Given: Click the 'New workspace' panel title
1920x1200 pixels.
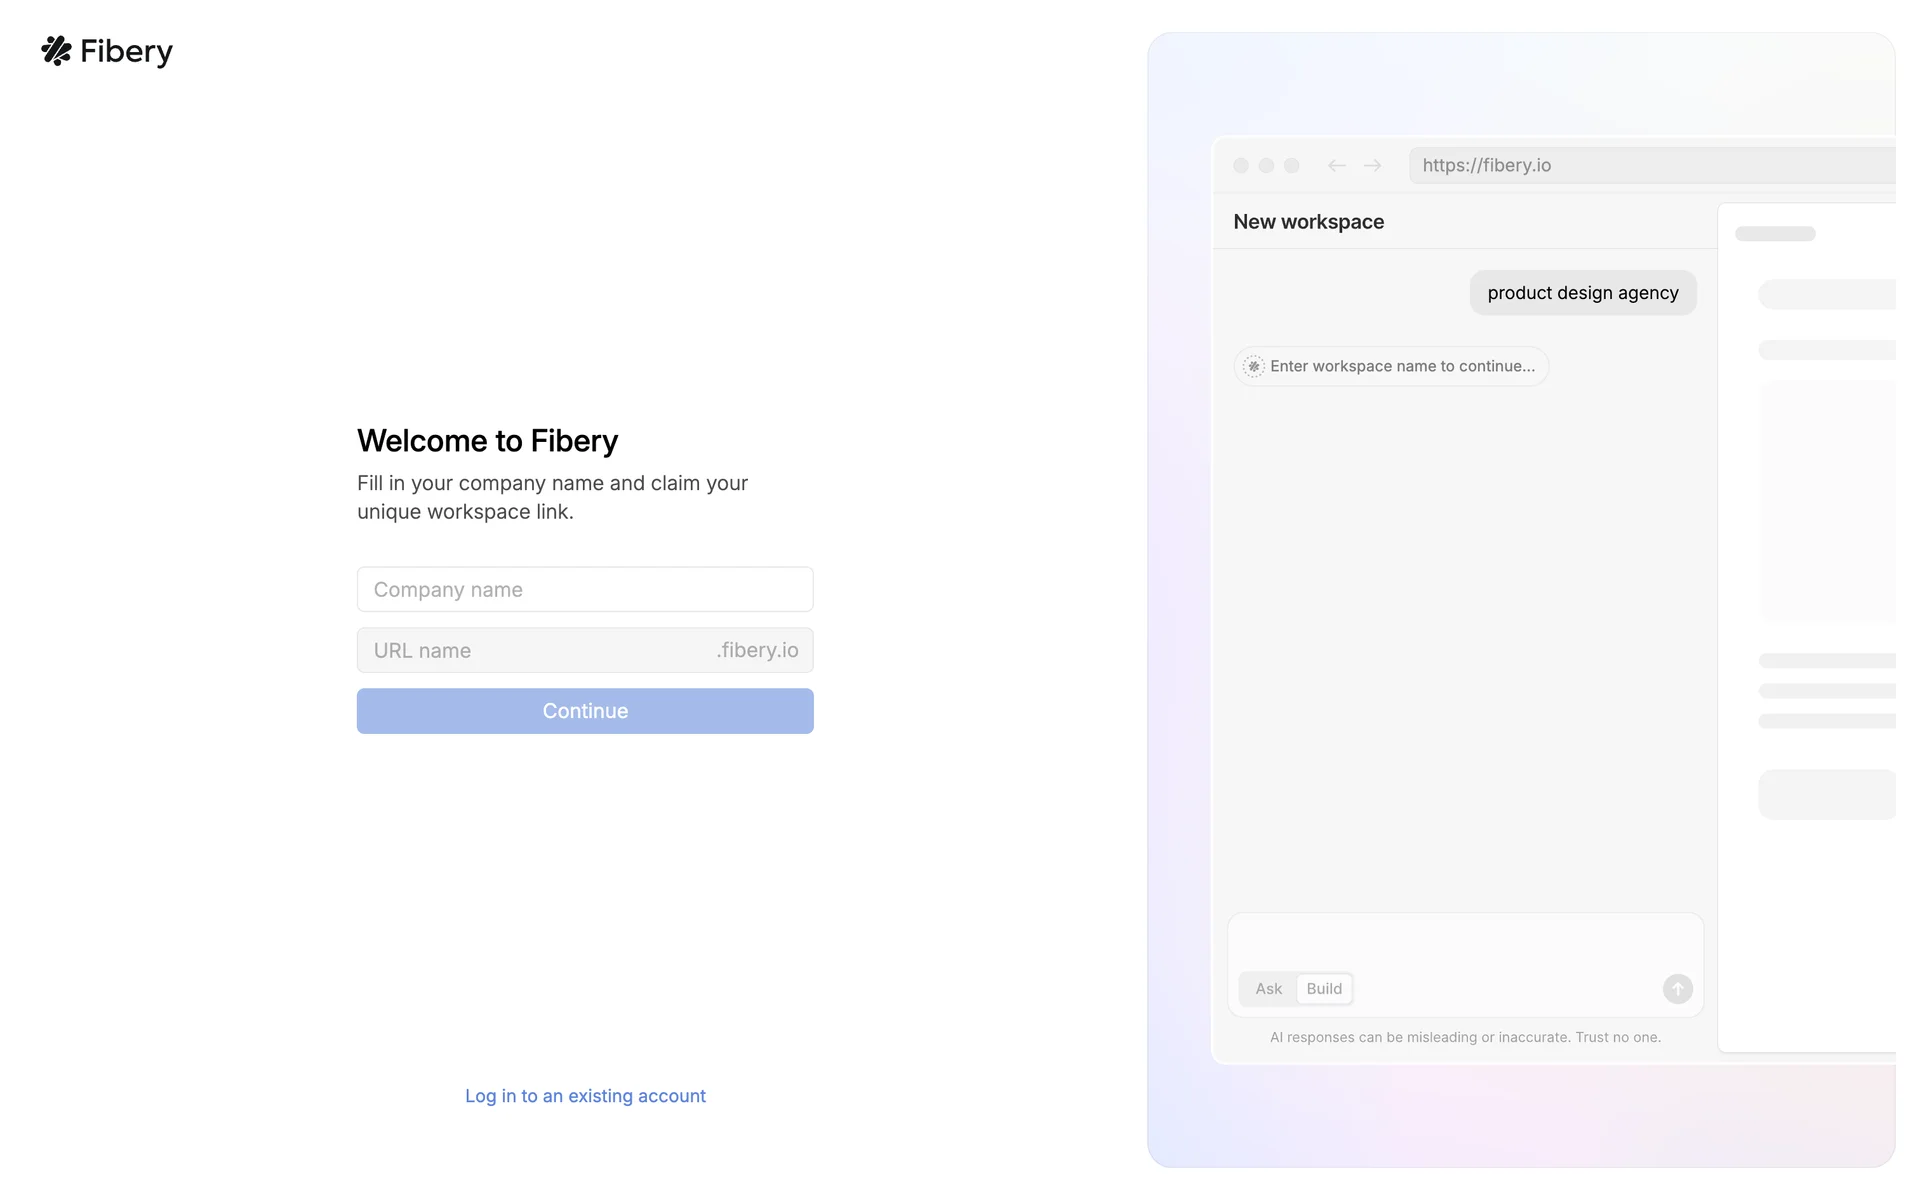Looking at the screenshot, I should pos(1308,222).
